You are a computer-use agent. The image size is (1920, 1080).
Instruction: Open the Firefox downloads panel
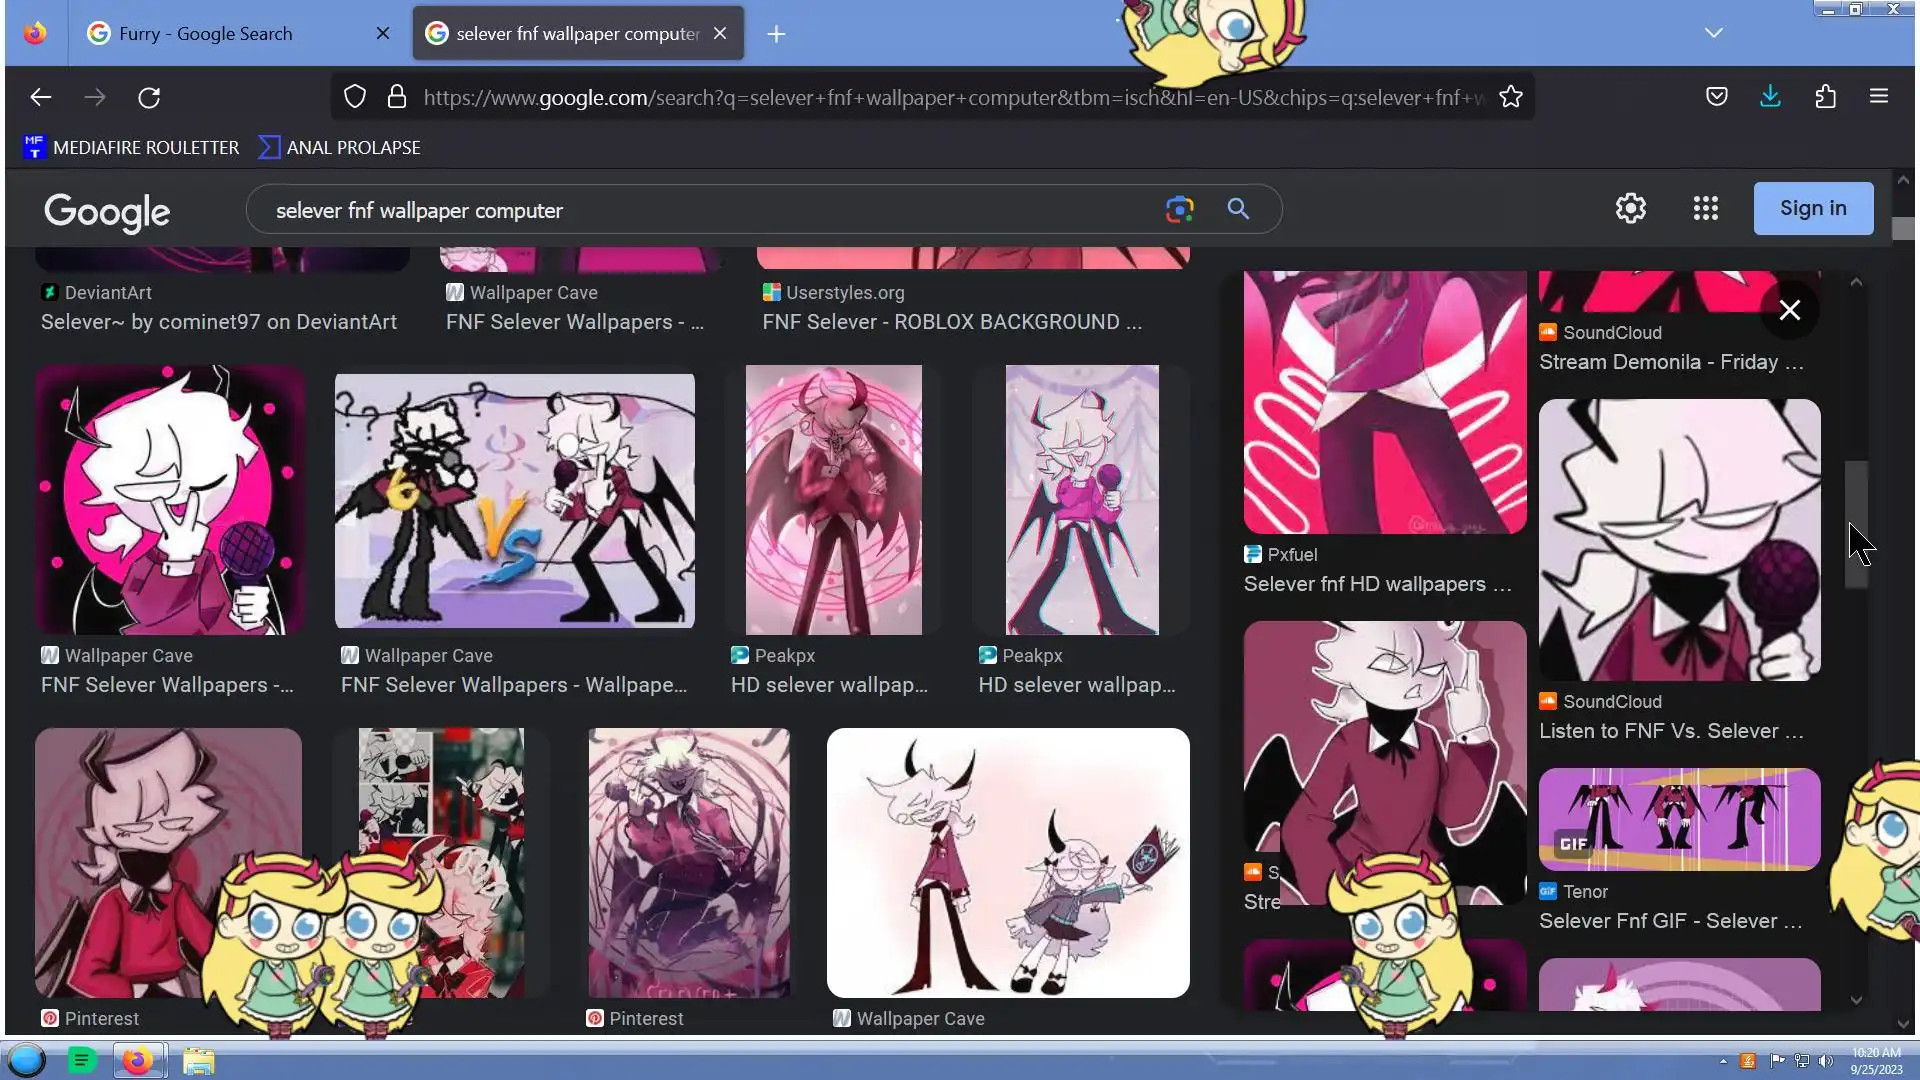[1770, 97]
